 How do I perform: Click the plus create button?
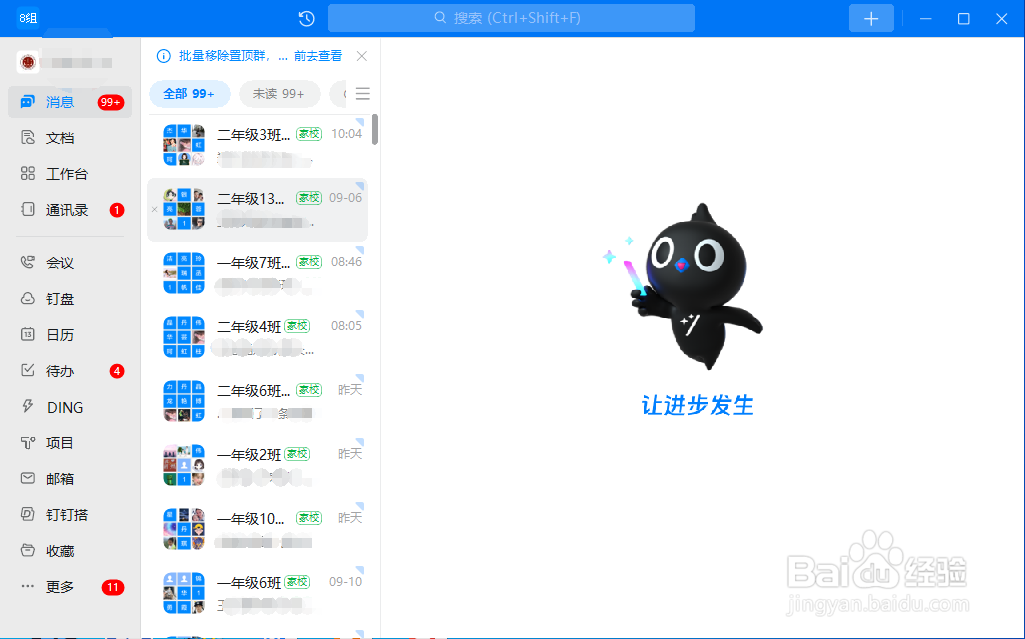pyautogui.click(x=871, y=18)
